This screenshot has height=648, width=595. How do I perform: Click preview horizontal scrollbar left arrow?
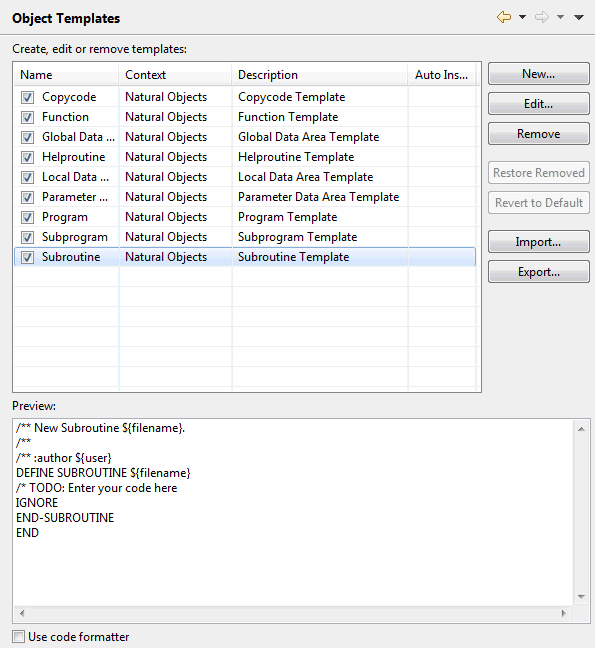coord(22,613)
